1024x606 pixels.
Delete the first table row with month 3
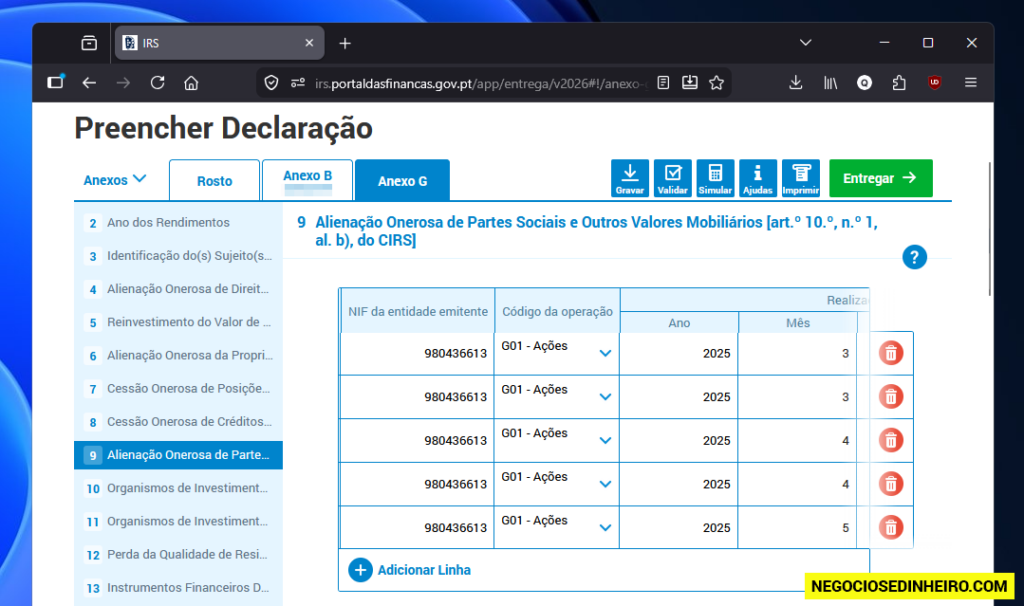[x=891, y=353]
